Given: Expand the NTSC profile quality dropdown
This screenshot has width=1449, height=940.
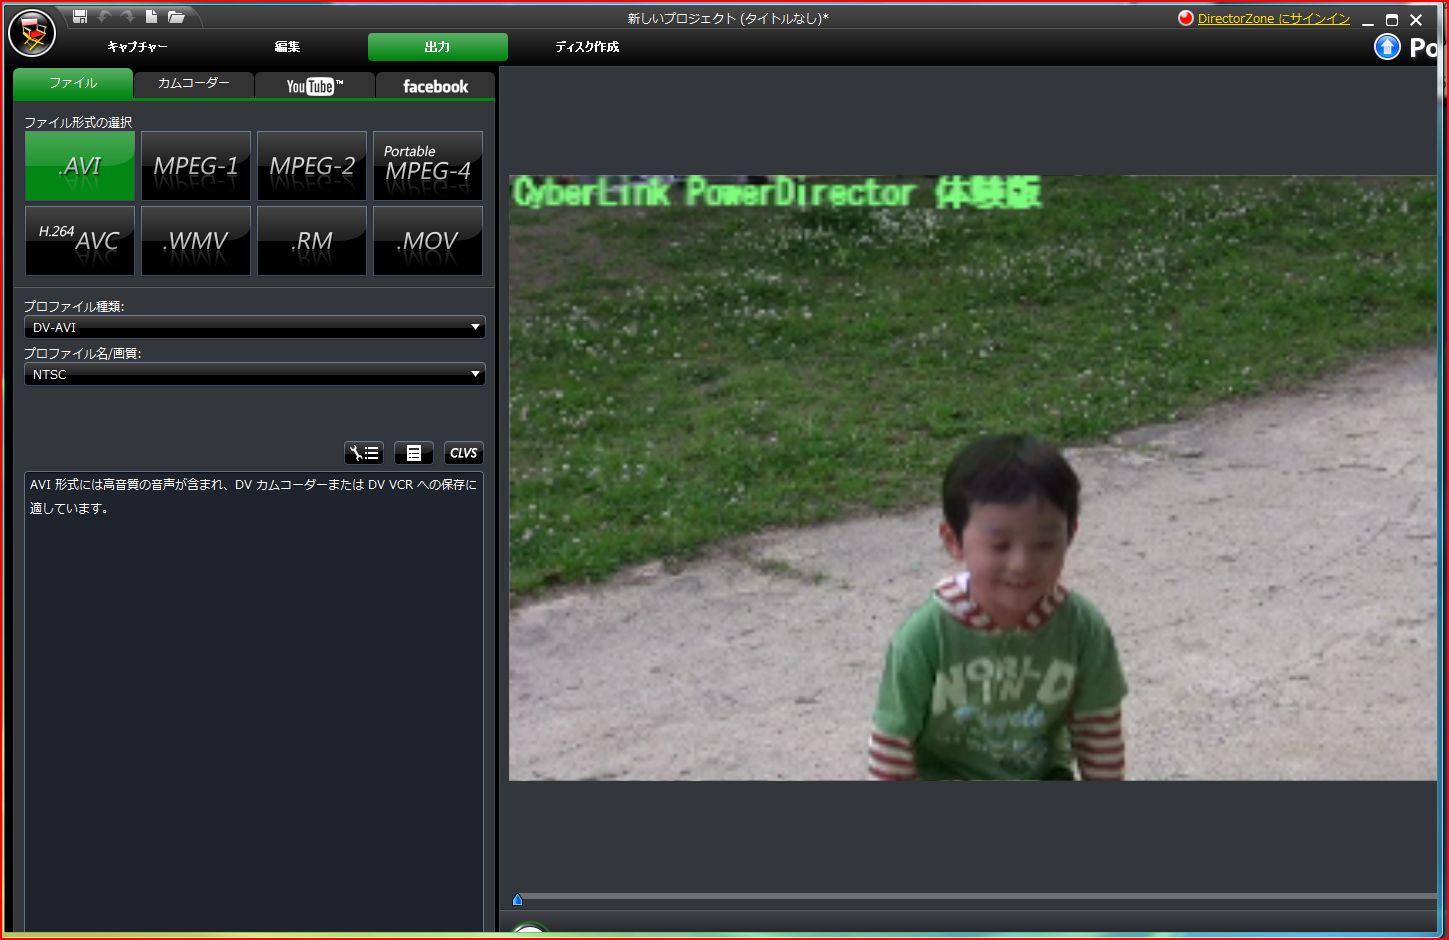Looking at the screenshot, I should click(254, 374).
